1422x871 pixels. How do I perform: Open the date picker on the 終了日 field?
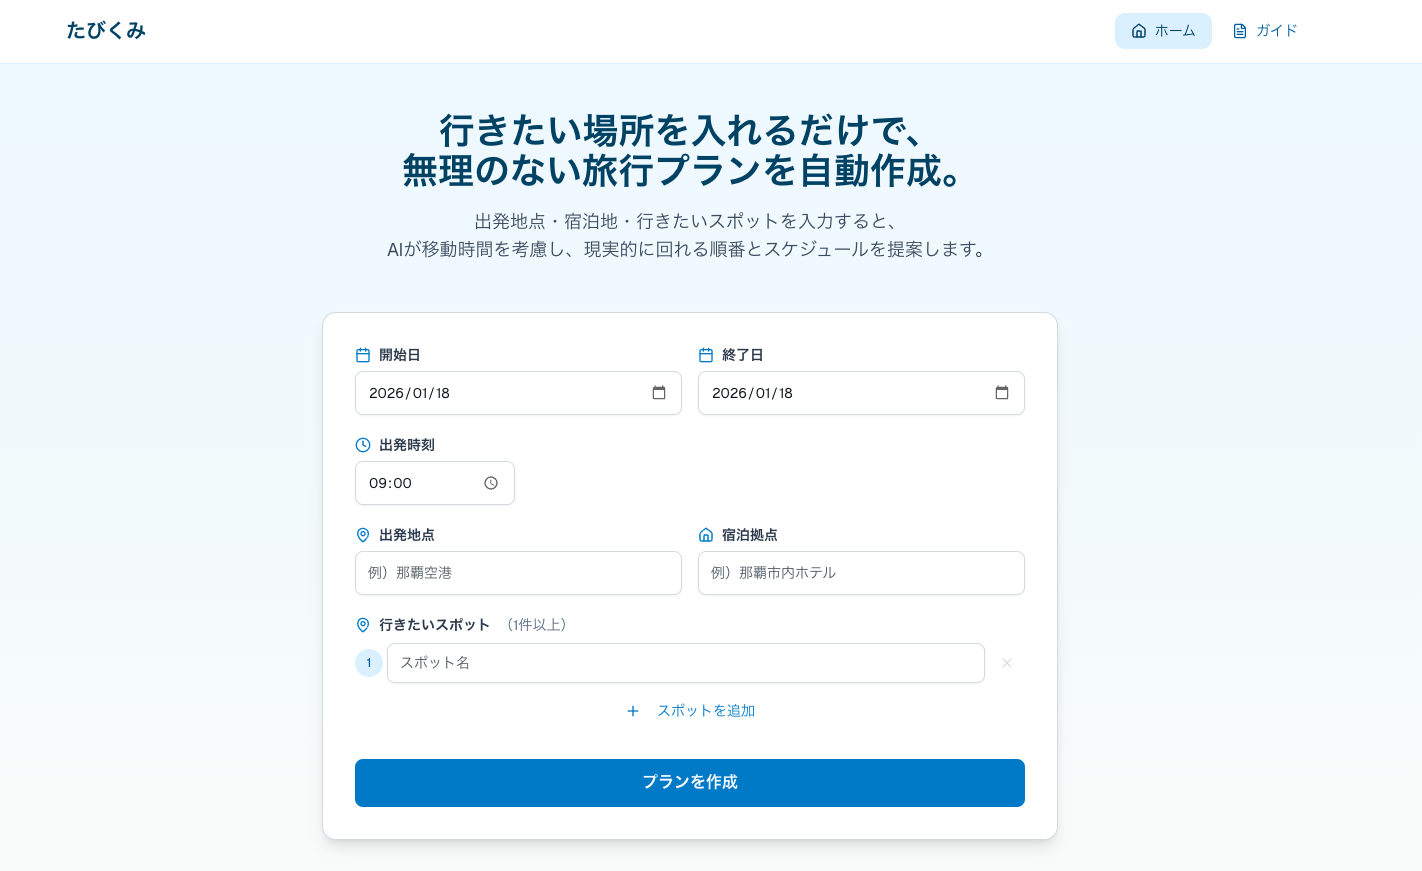click(1002, 393)
